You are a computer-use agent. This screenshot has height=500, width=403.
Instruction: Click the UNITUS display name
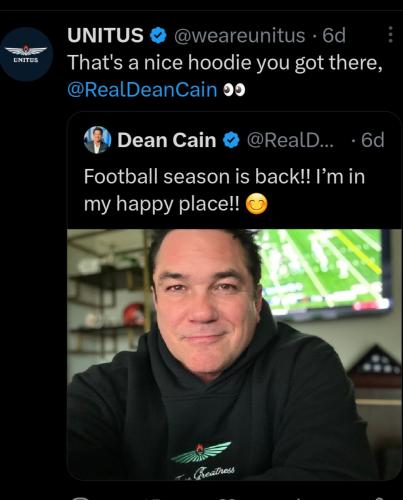[105, 35]
